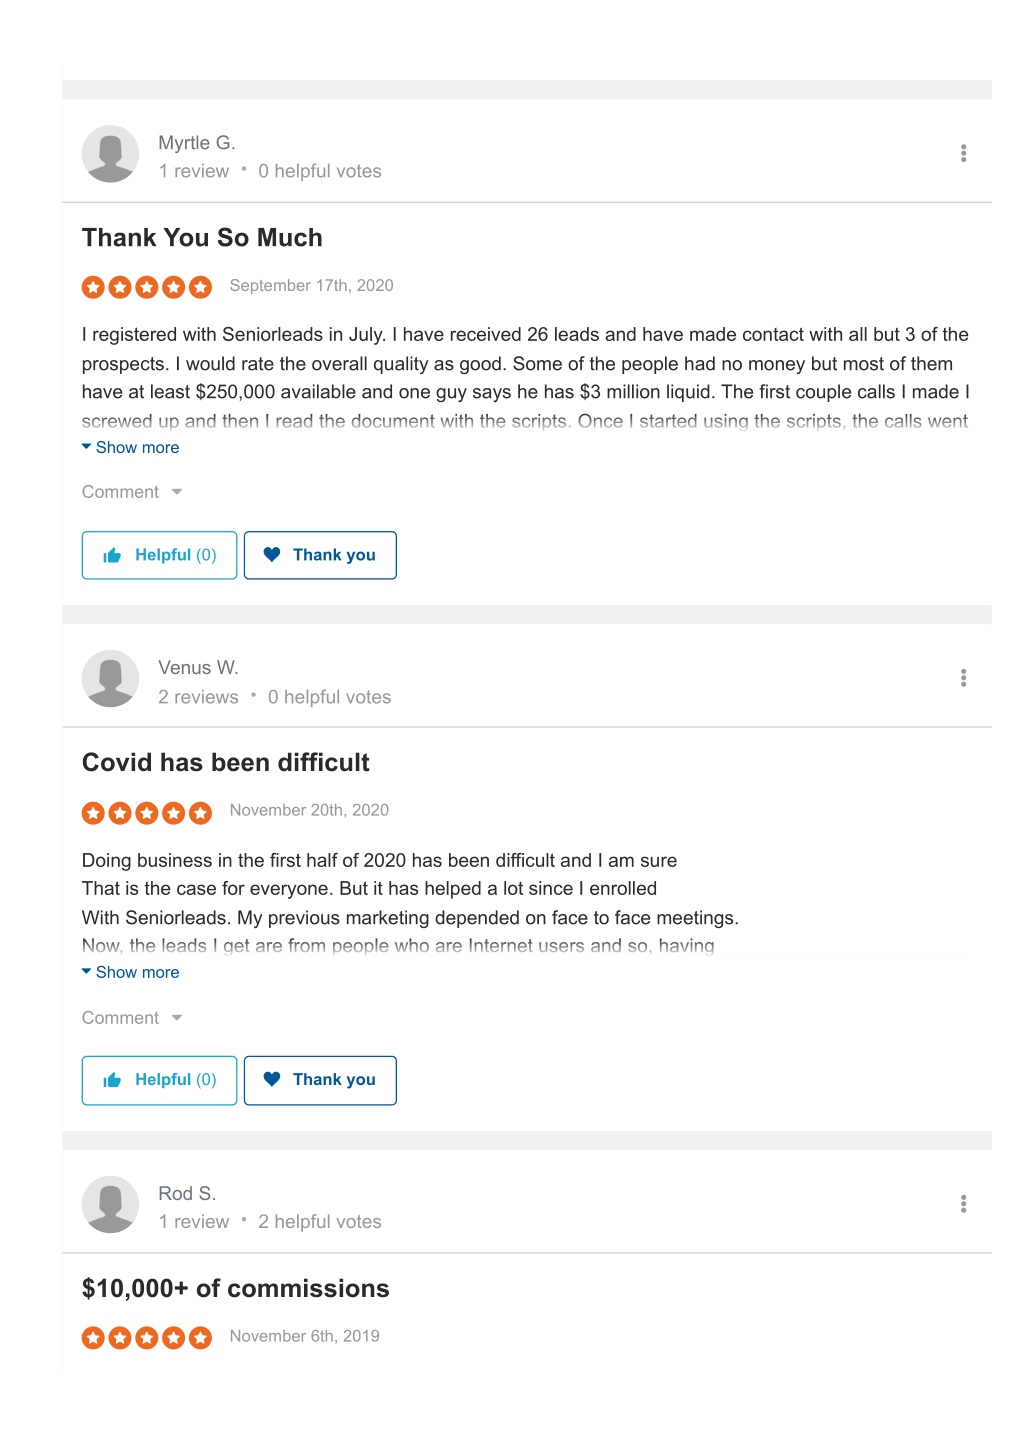
Task: Open the options menu for Rod S.'s review
Action: (x=963, y=1204)
